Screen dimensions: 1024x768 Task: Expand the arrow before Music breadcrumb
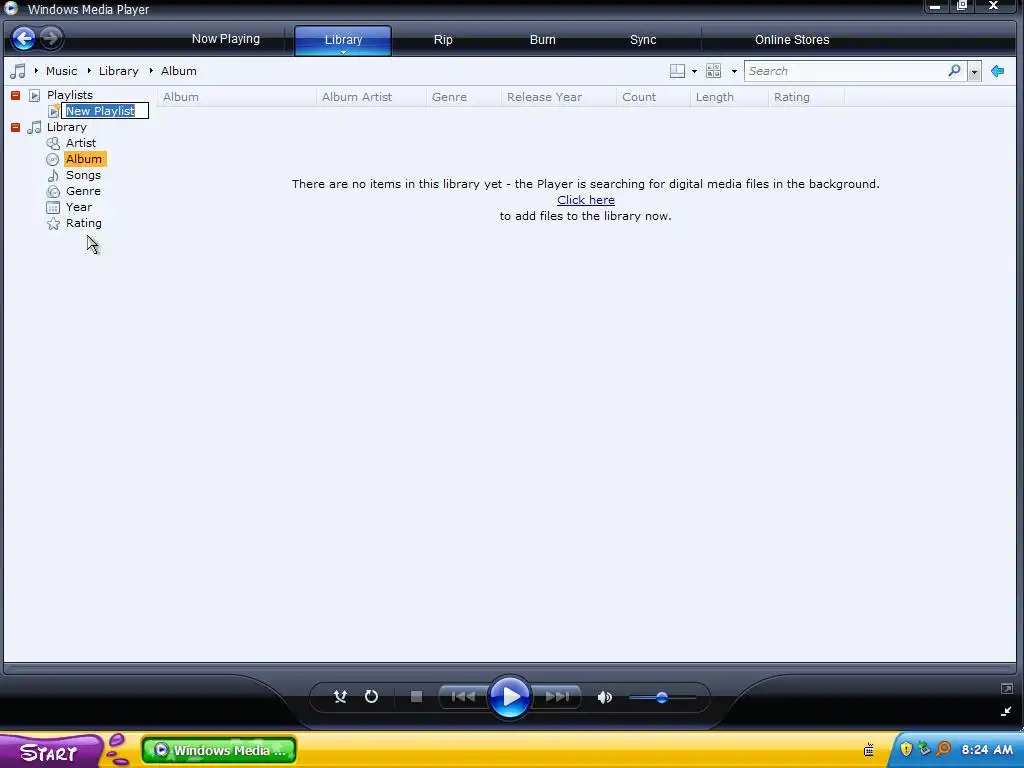(36, 71)
